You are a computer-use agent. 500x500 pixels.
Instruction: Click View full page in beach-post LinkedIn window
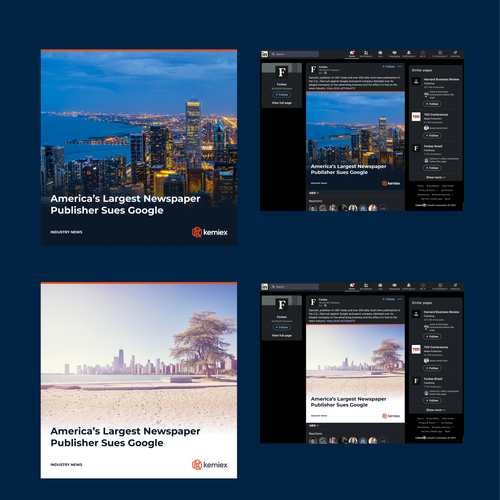[282, 336]
